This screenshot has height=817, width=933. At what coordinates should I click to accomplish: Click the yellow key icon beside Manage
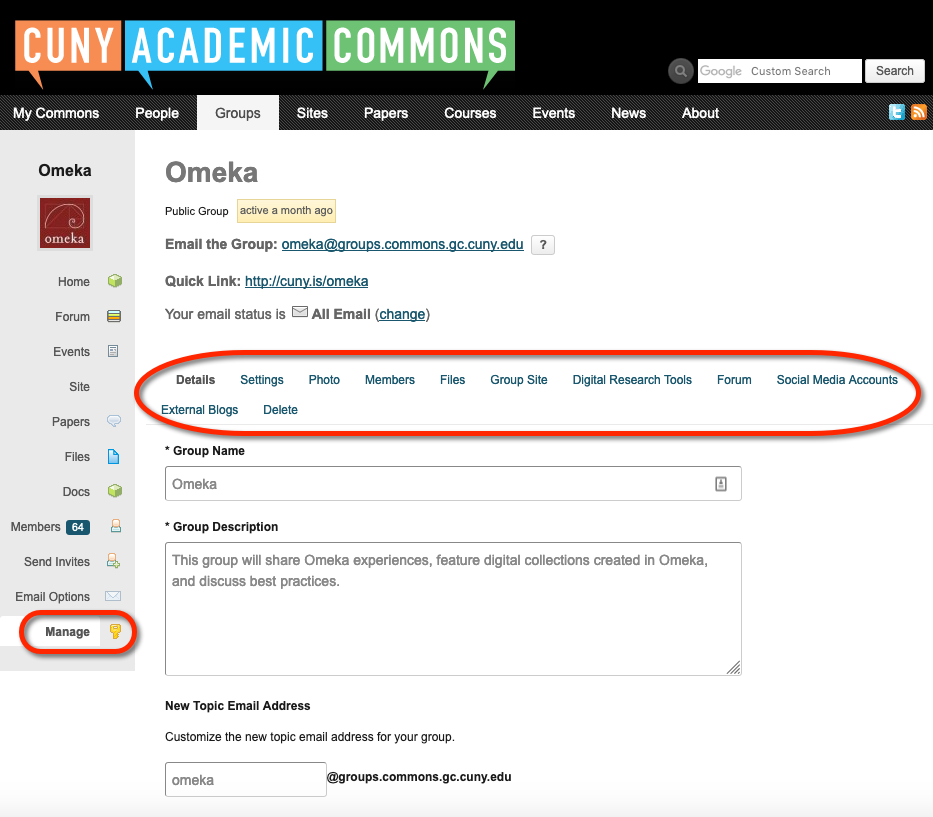115,631
